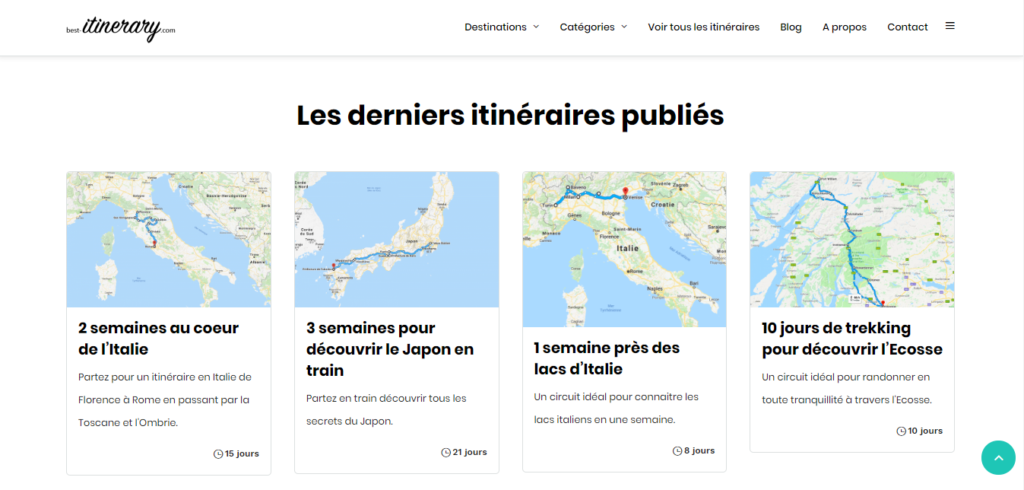The image size is (1024, 490).
Task: Open the Italian lakes map thumbnail
Action: click(x=624, y=250)
